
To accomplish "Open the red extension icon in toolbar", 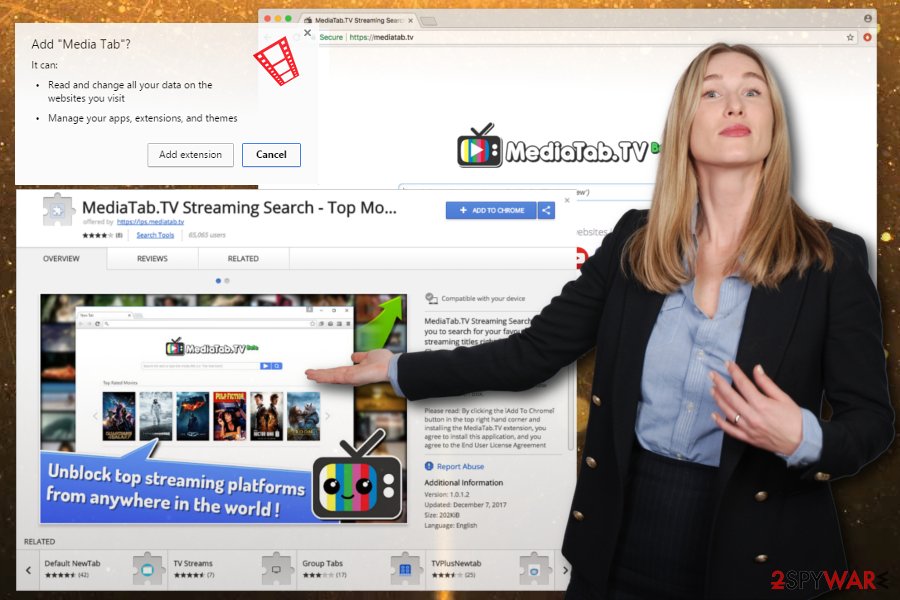I will tap(867, 37).
